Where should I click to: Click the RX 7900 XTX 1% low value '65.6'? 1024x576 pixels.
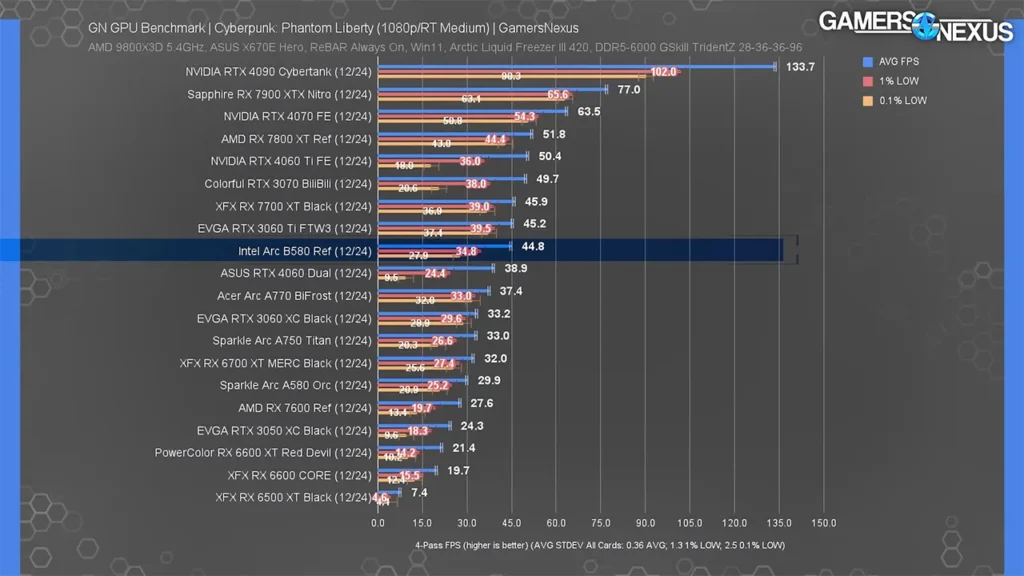click(558, 94)
